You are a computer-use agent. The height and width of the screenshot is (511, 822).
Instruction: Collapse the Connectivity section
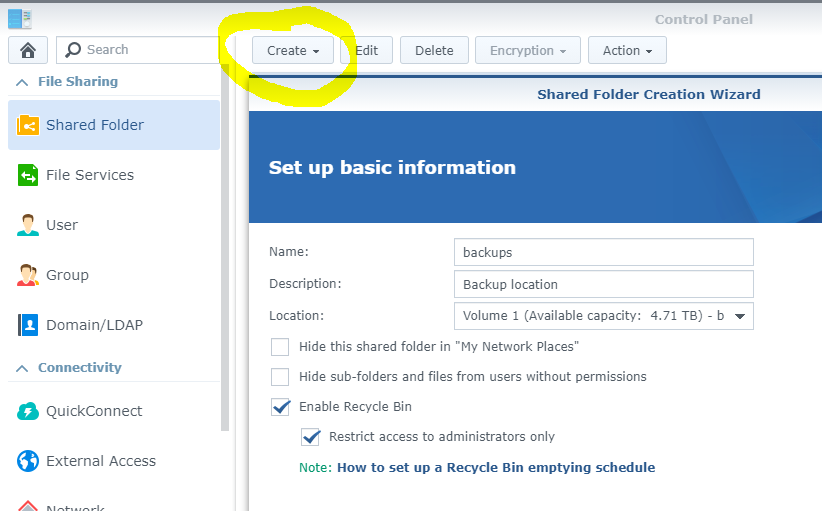(22, 368)
